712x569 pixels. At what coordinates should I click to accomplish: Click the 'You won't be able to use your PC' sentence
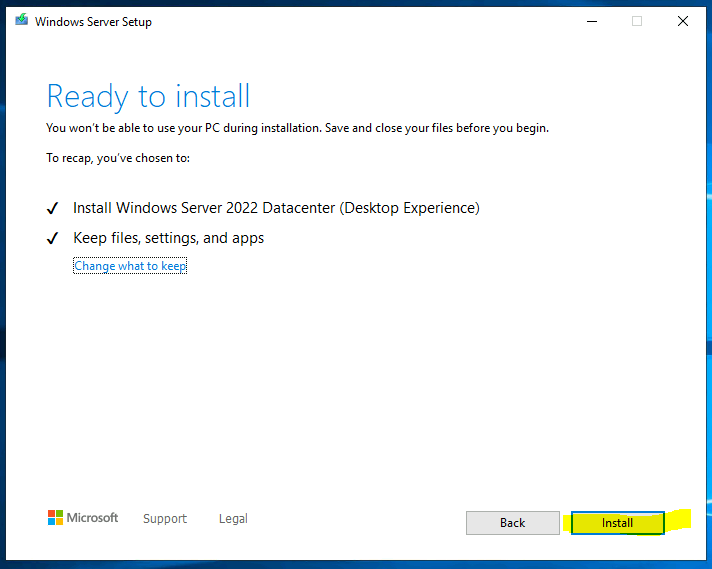tap(297, 128)
